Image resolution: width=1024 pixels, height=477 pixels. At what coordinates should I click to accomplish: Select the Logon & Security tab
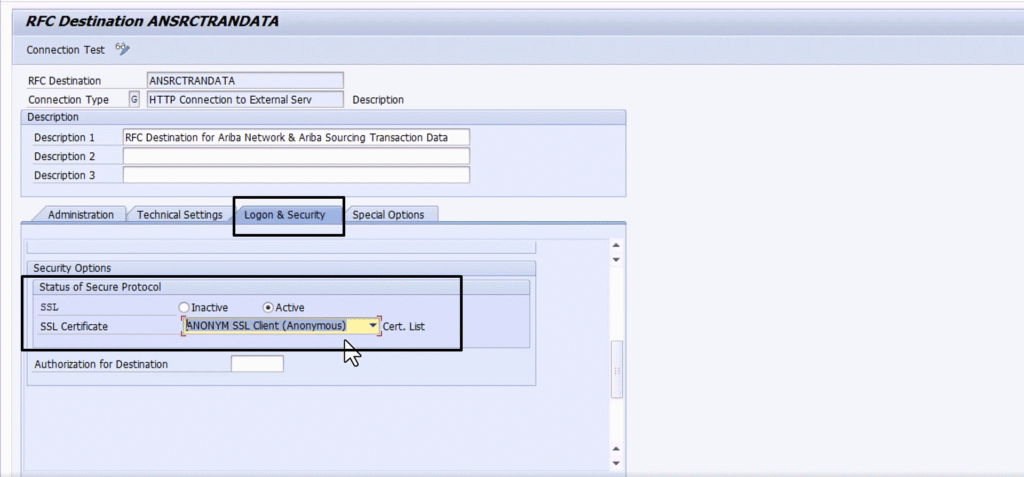[x=285, y=214]
